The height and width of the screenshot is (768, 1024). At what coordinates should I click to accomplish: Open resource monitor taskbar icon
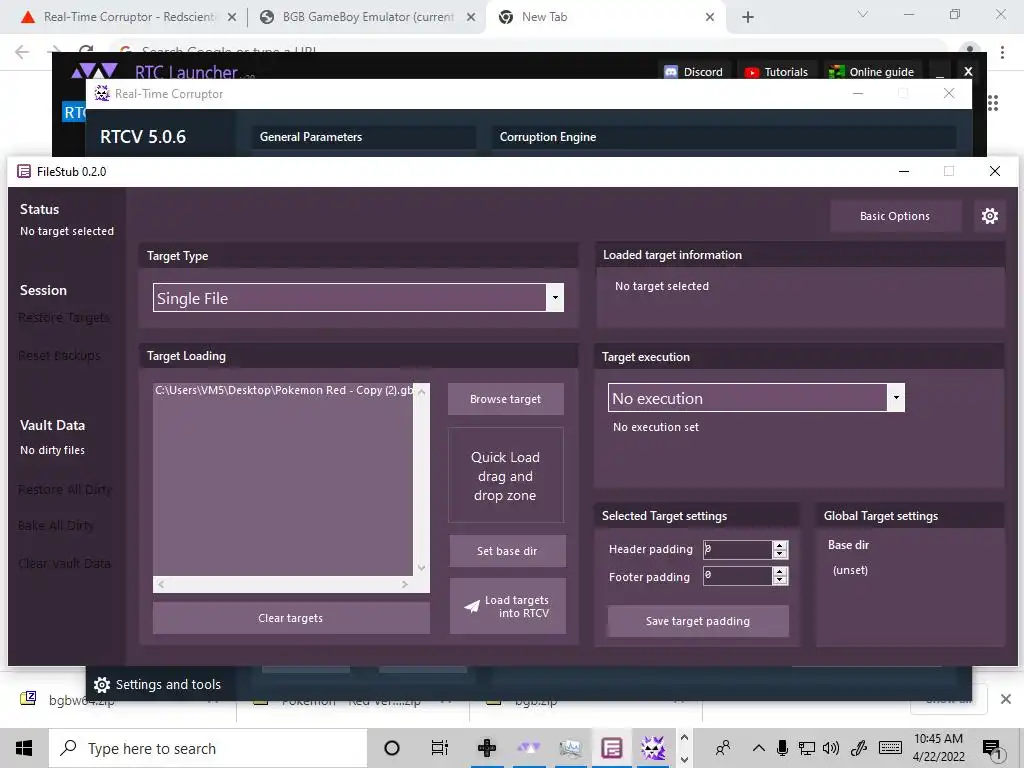pyautogui.click(x=570, y=748)
